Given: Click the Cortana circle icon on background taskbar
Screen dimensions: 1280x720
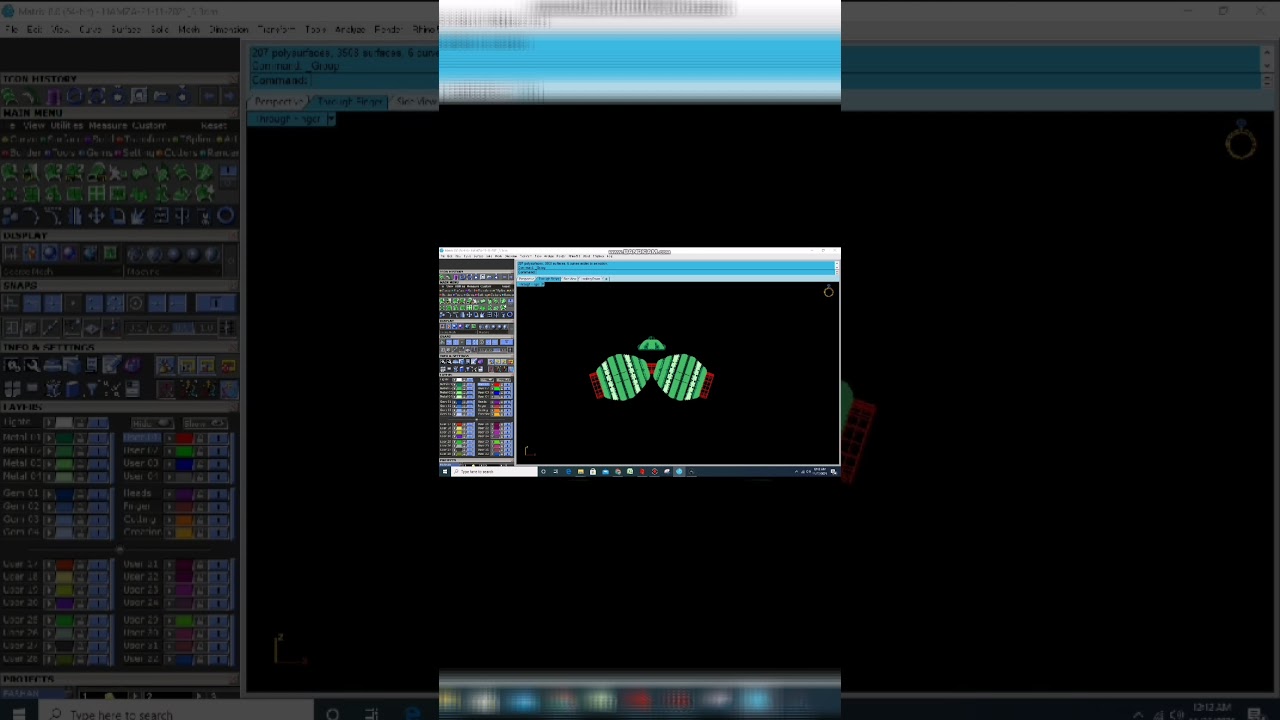Looking at the screenshot, I should (x=332, y=714).
